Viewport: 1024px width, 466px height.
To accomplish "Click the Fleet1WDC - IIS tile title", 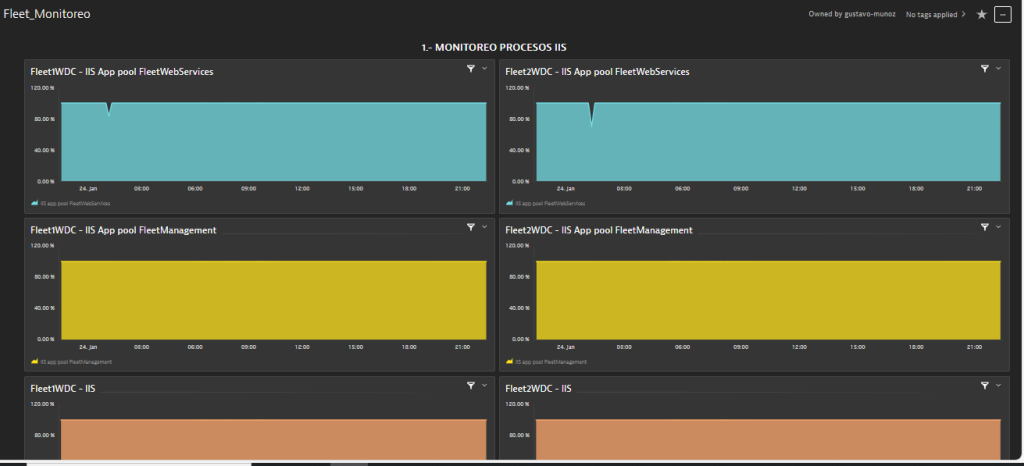I will point(63,389).
